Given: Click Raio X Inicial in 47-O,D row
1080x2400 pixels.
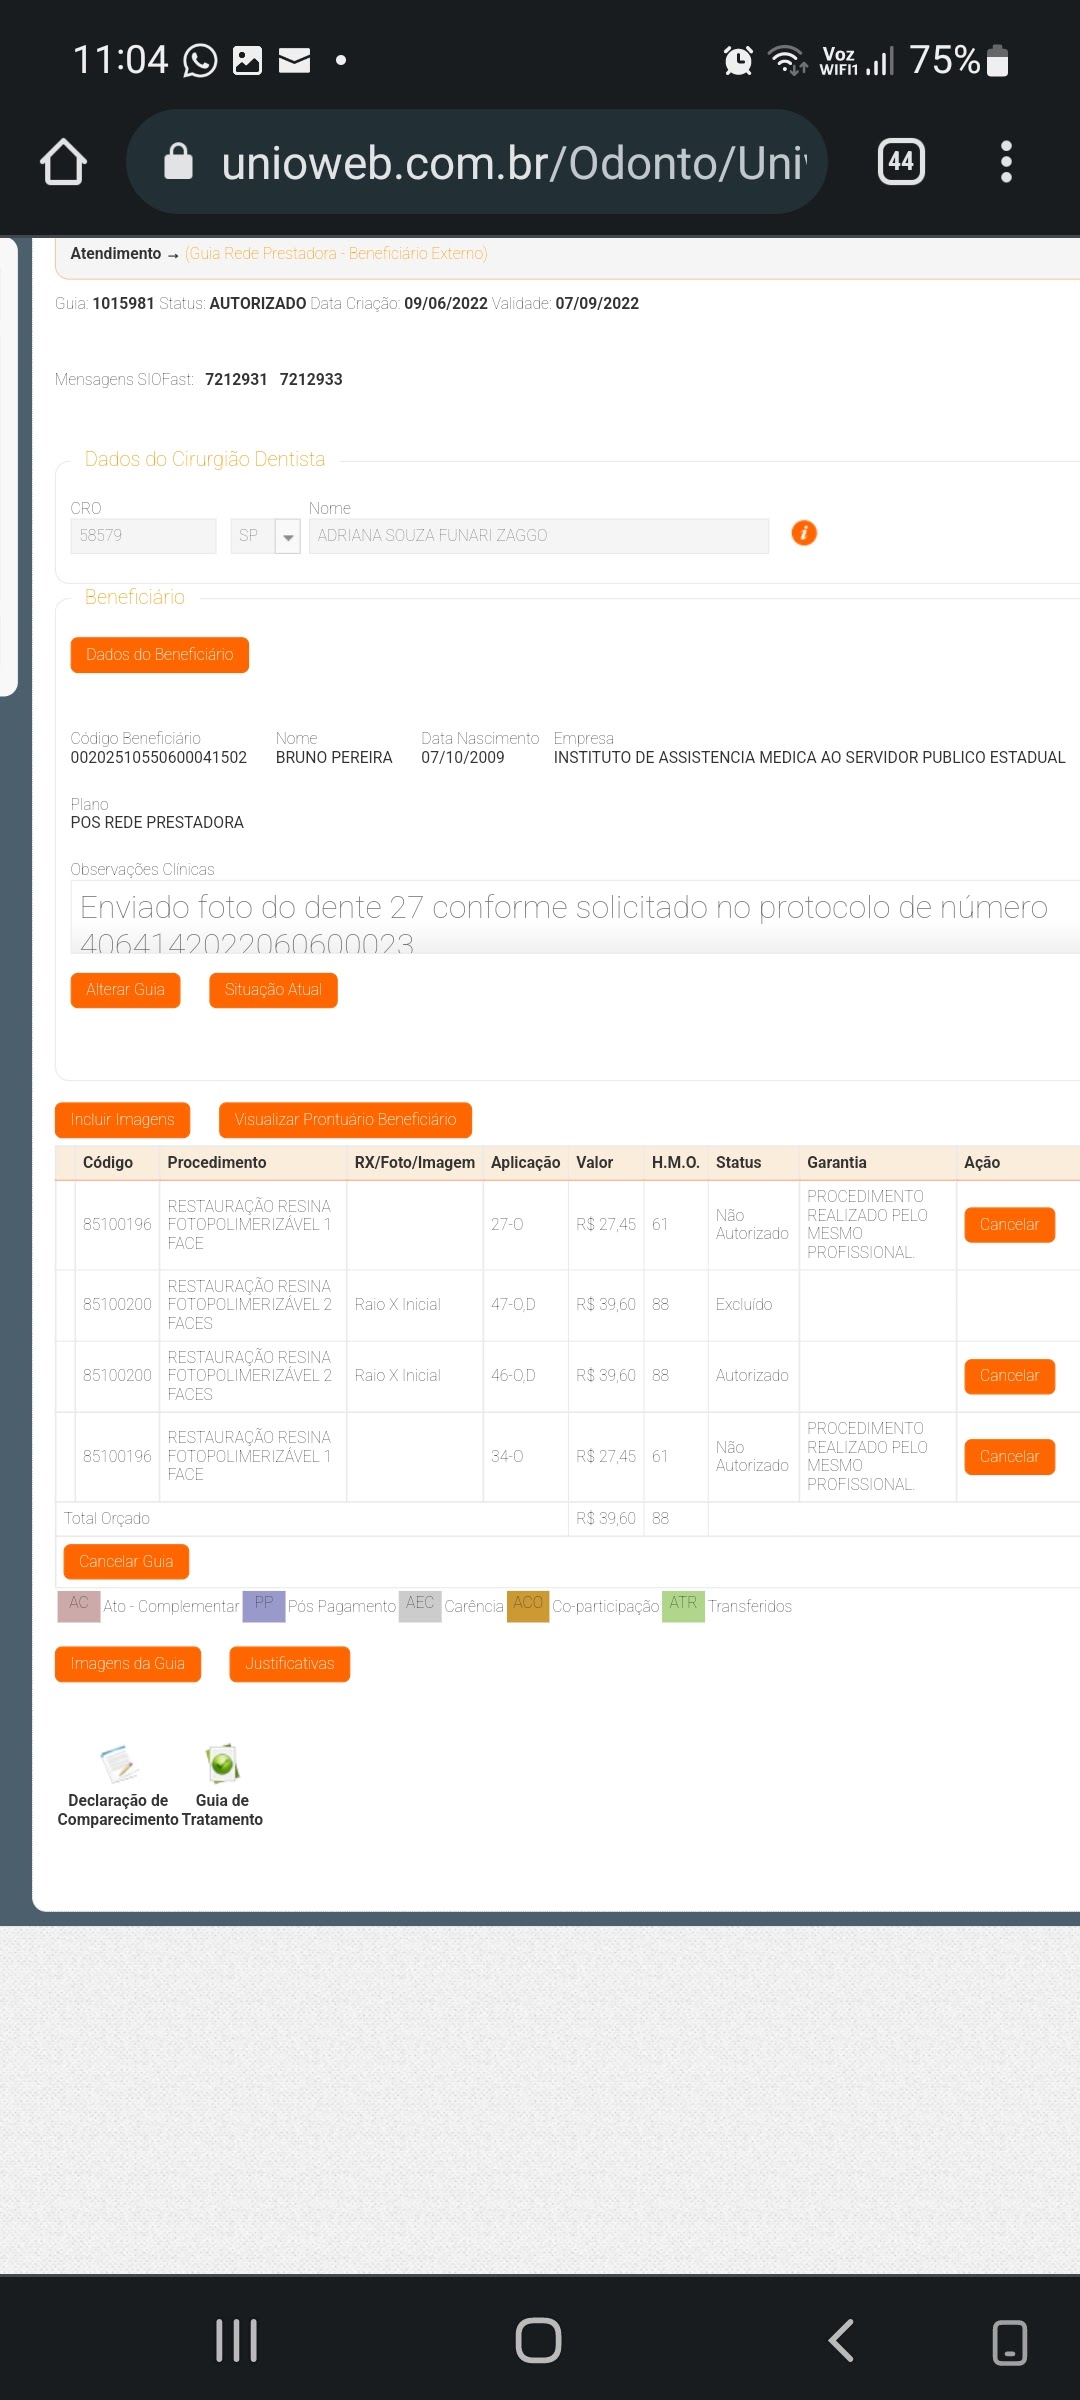Looking at the screenshot, I should coord(397,1305).
